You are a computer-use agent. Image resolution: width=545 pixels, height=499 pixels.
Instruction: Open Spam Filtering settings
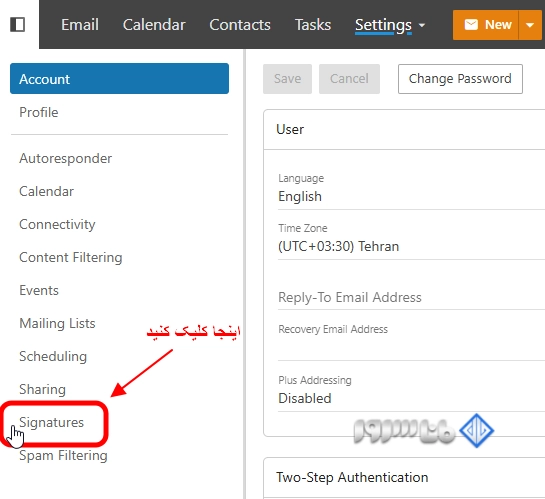pos(63,455)
